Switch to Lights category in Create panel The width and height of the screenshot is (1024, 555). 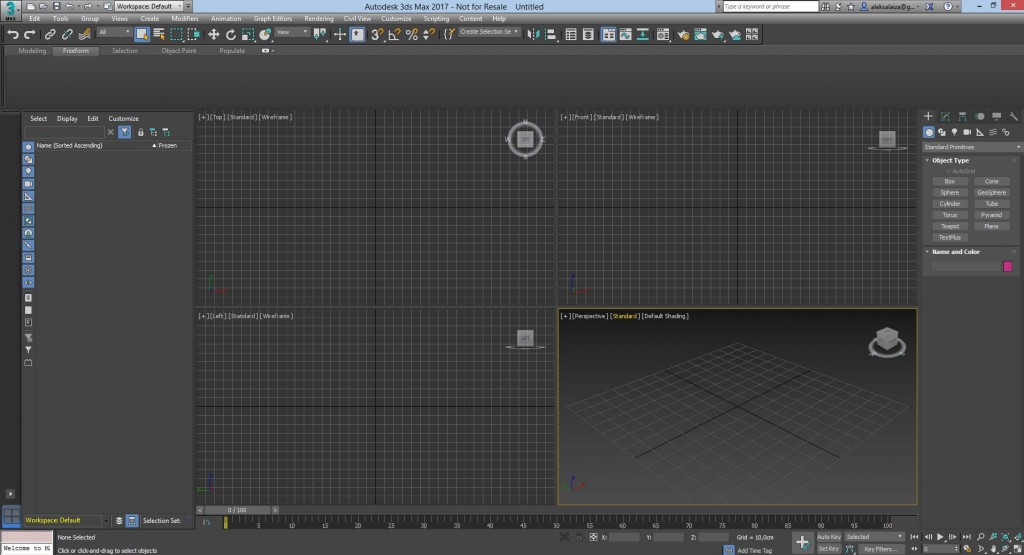click(x=954, y=132)
